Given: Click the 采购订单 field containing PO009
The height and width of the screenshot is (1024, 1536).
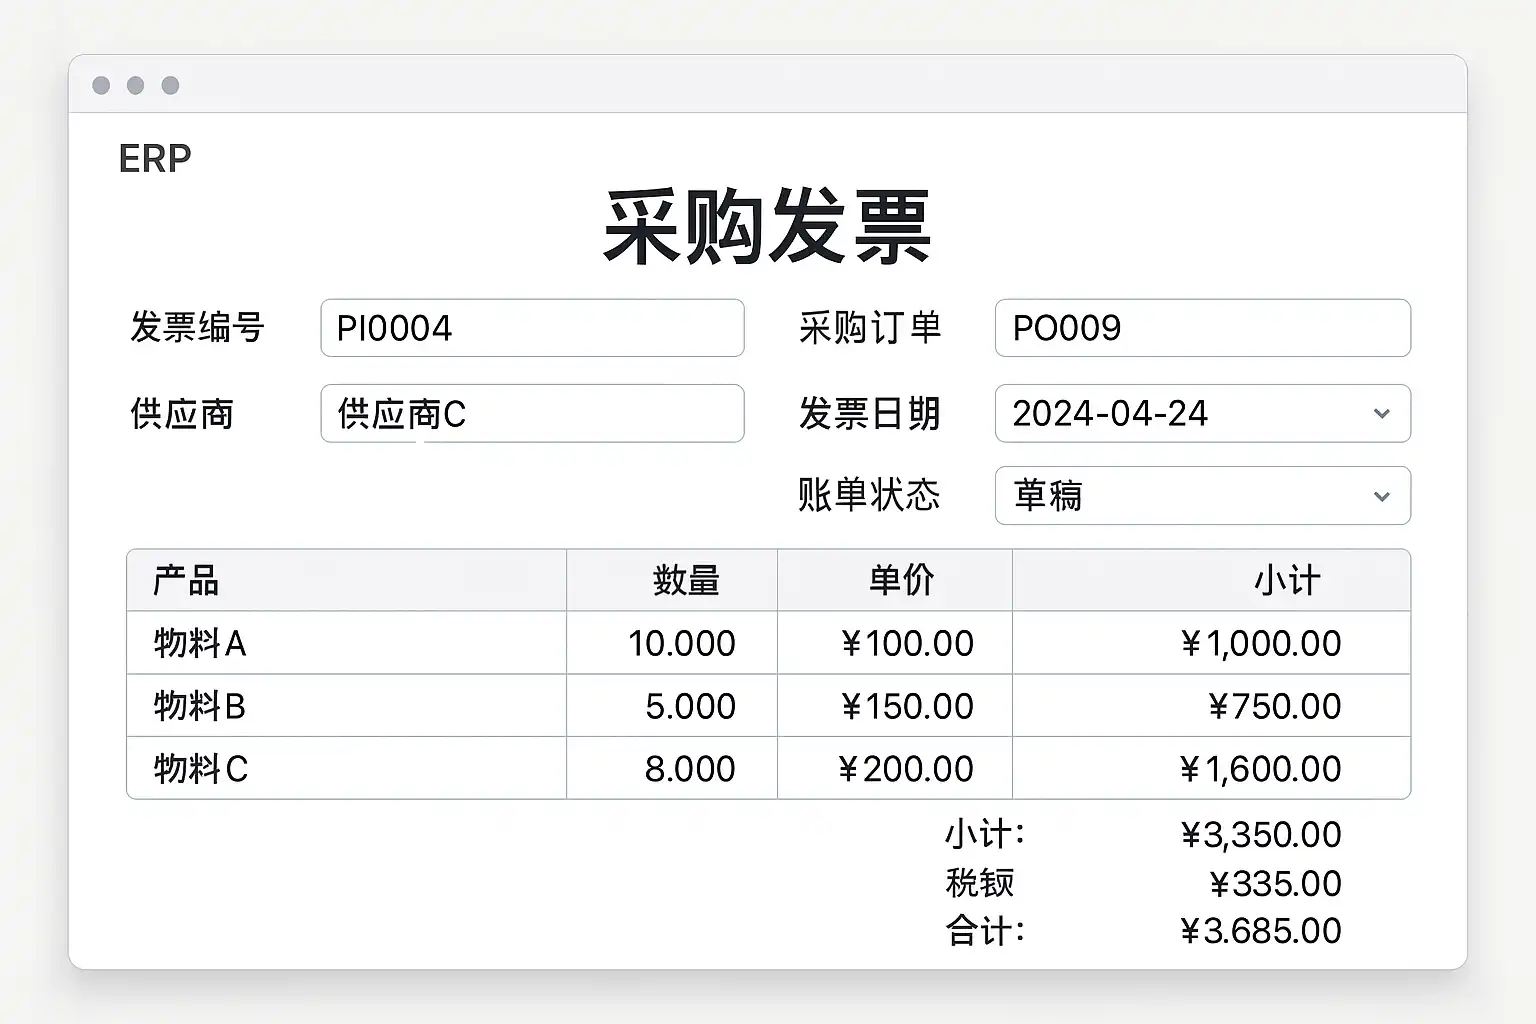Looking at the screenshot, I should tap(1202, 328).
